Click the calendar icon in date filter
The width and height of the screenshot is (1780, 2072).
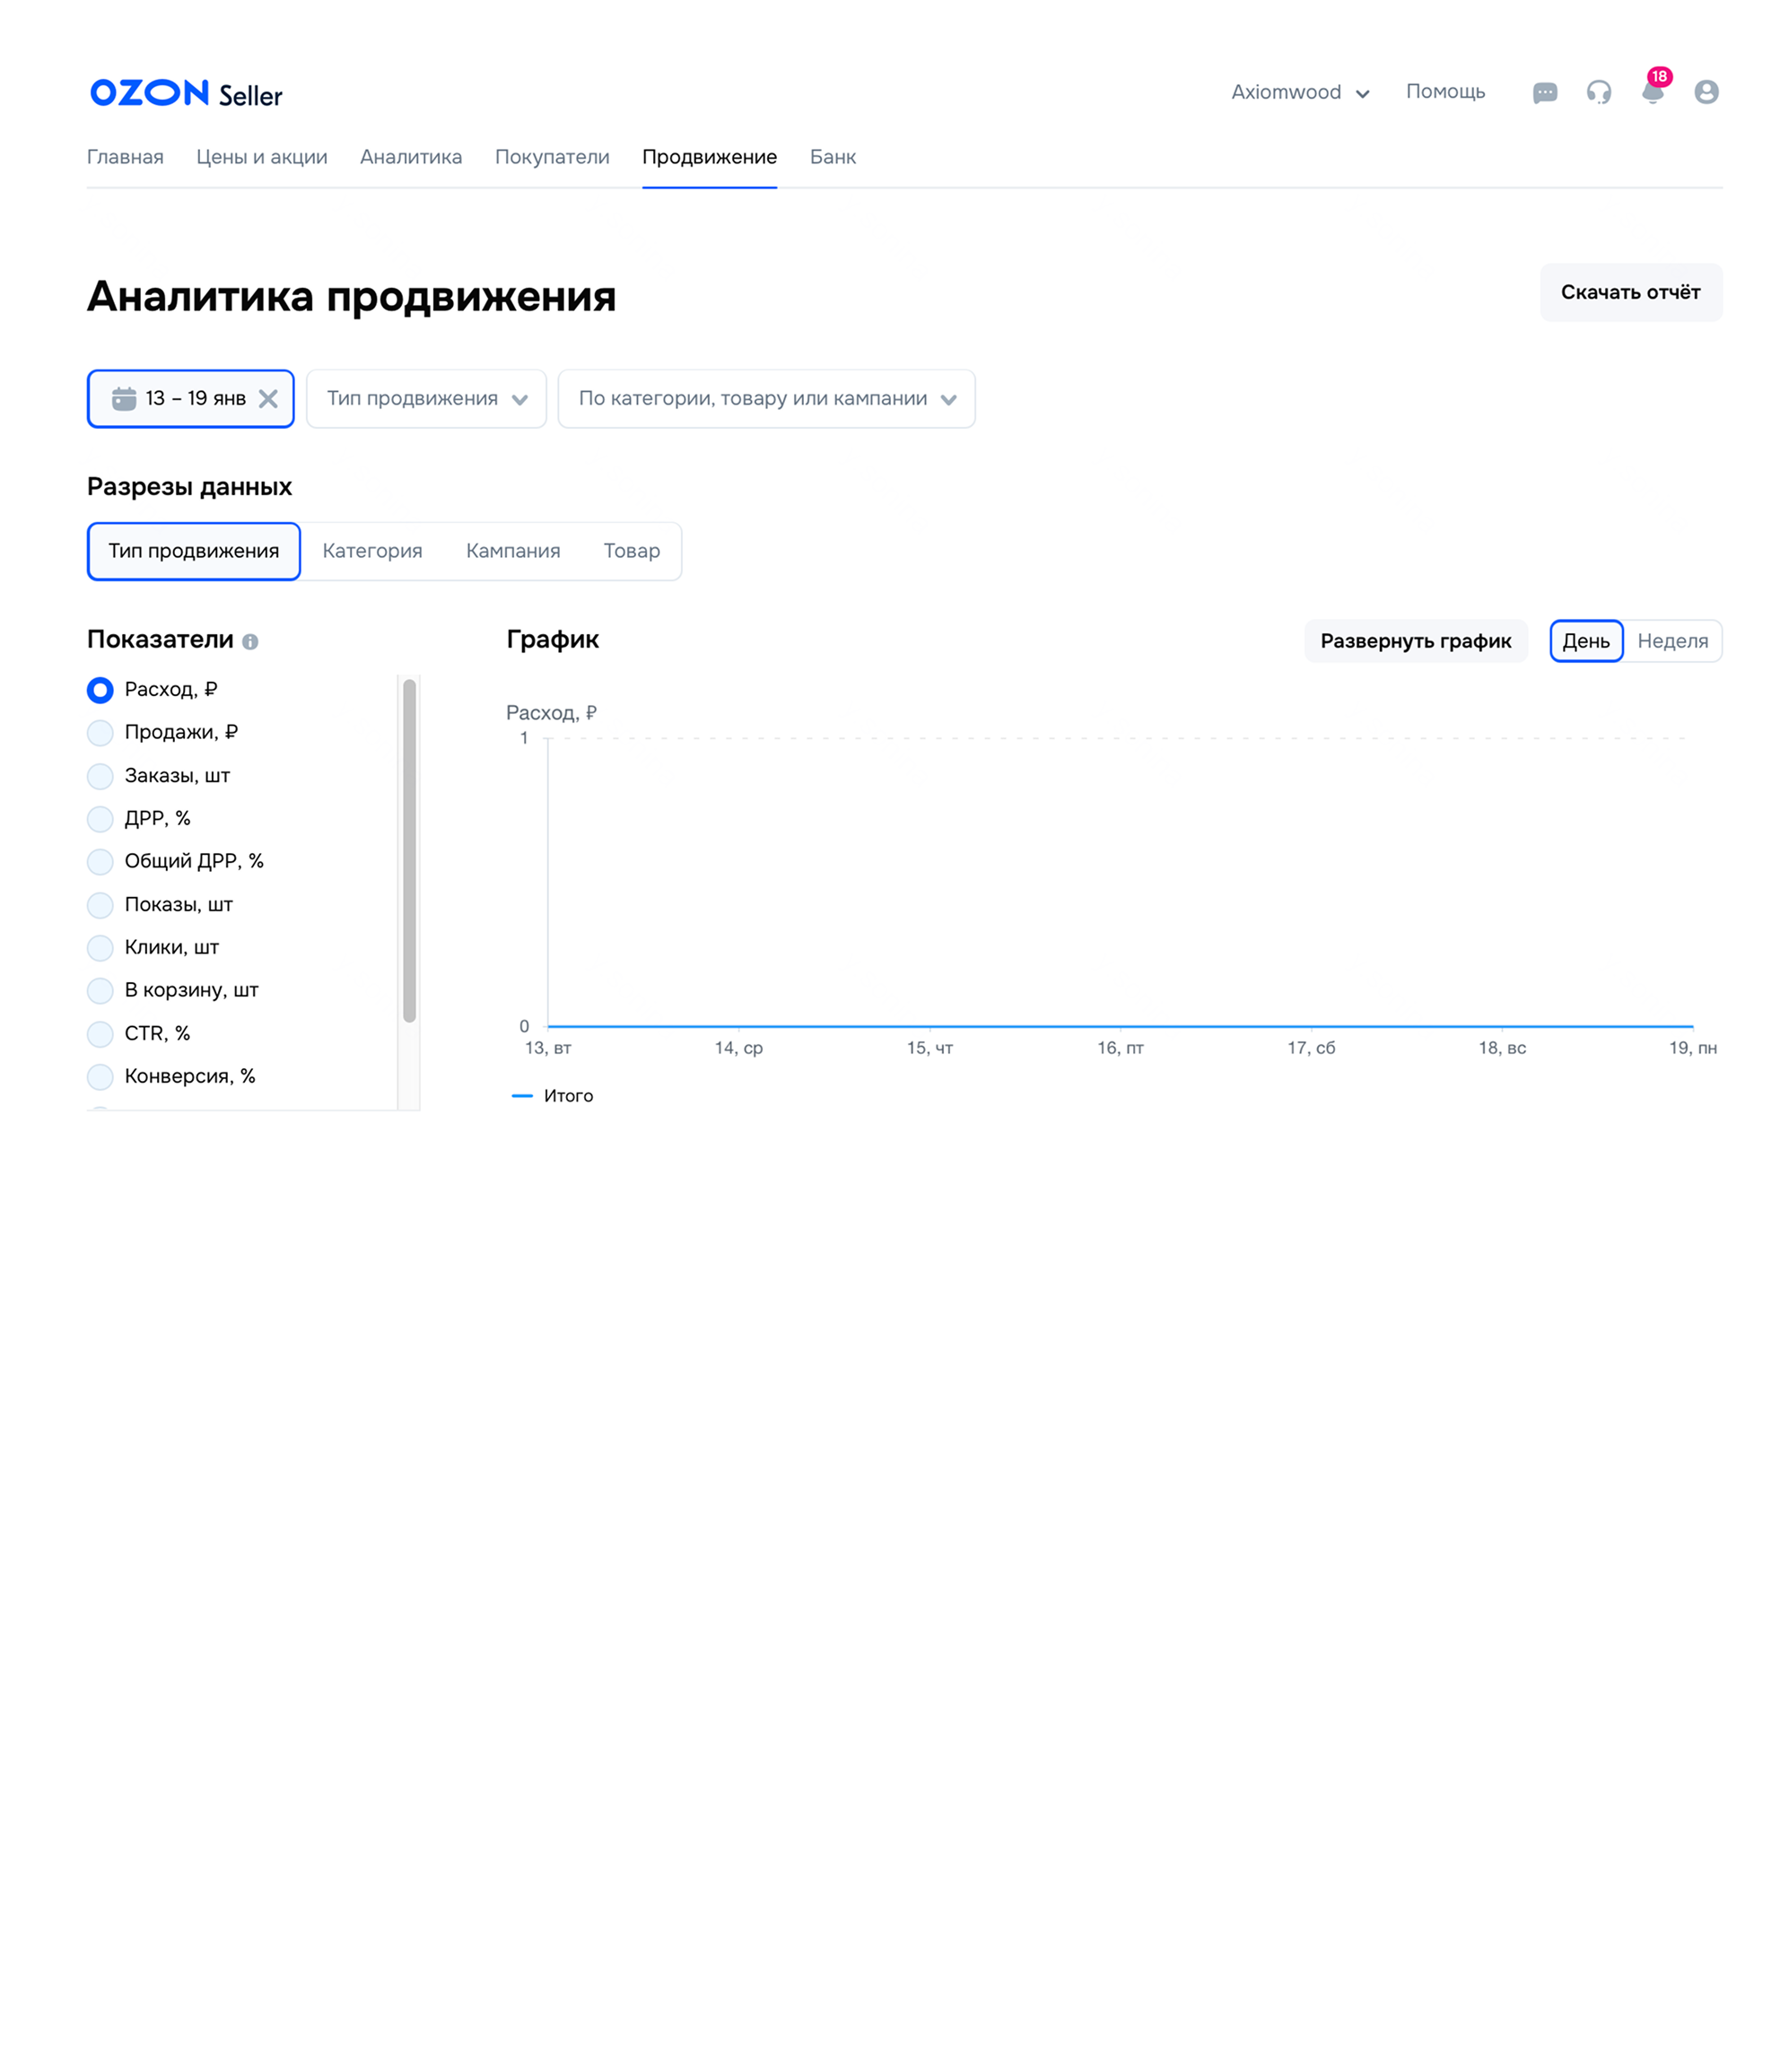(124, 399)
